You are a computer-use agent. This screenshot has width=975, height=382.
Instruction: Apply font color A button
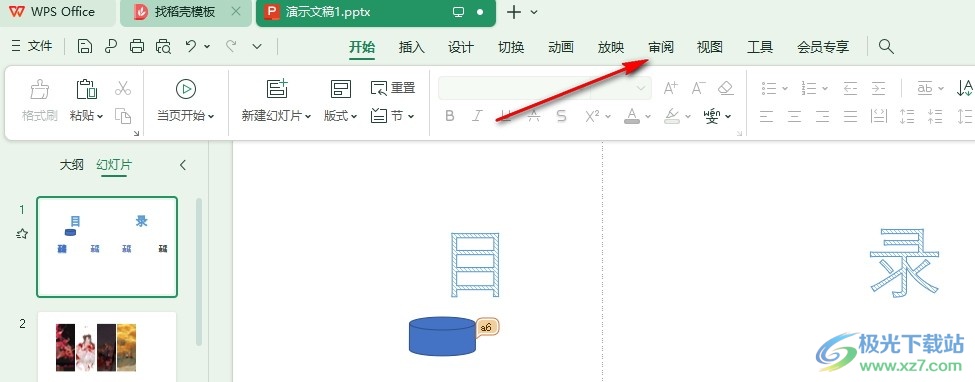(632, 116)
